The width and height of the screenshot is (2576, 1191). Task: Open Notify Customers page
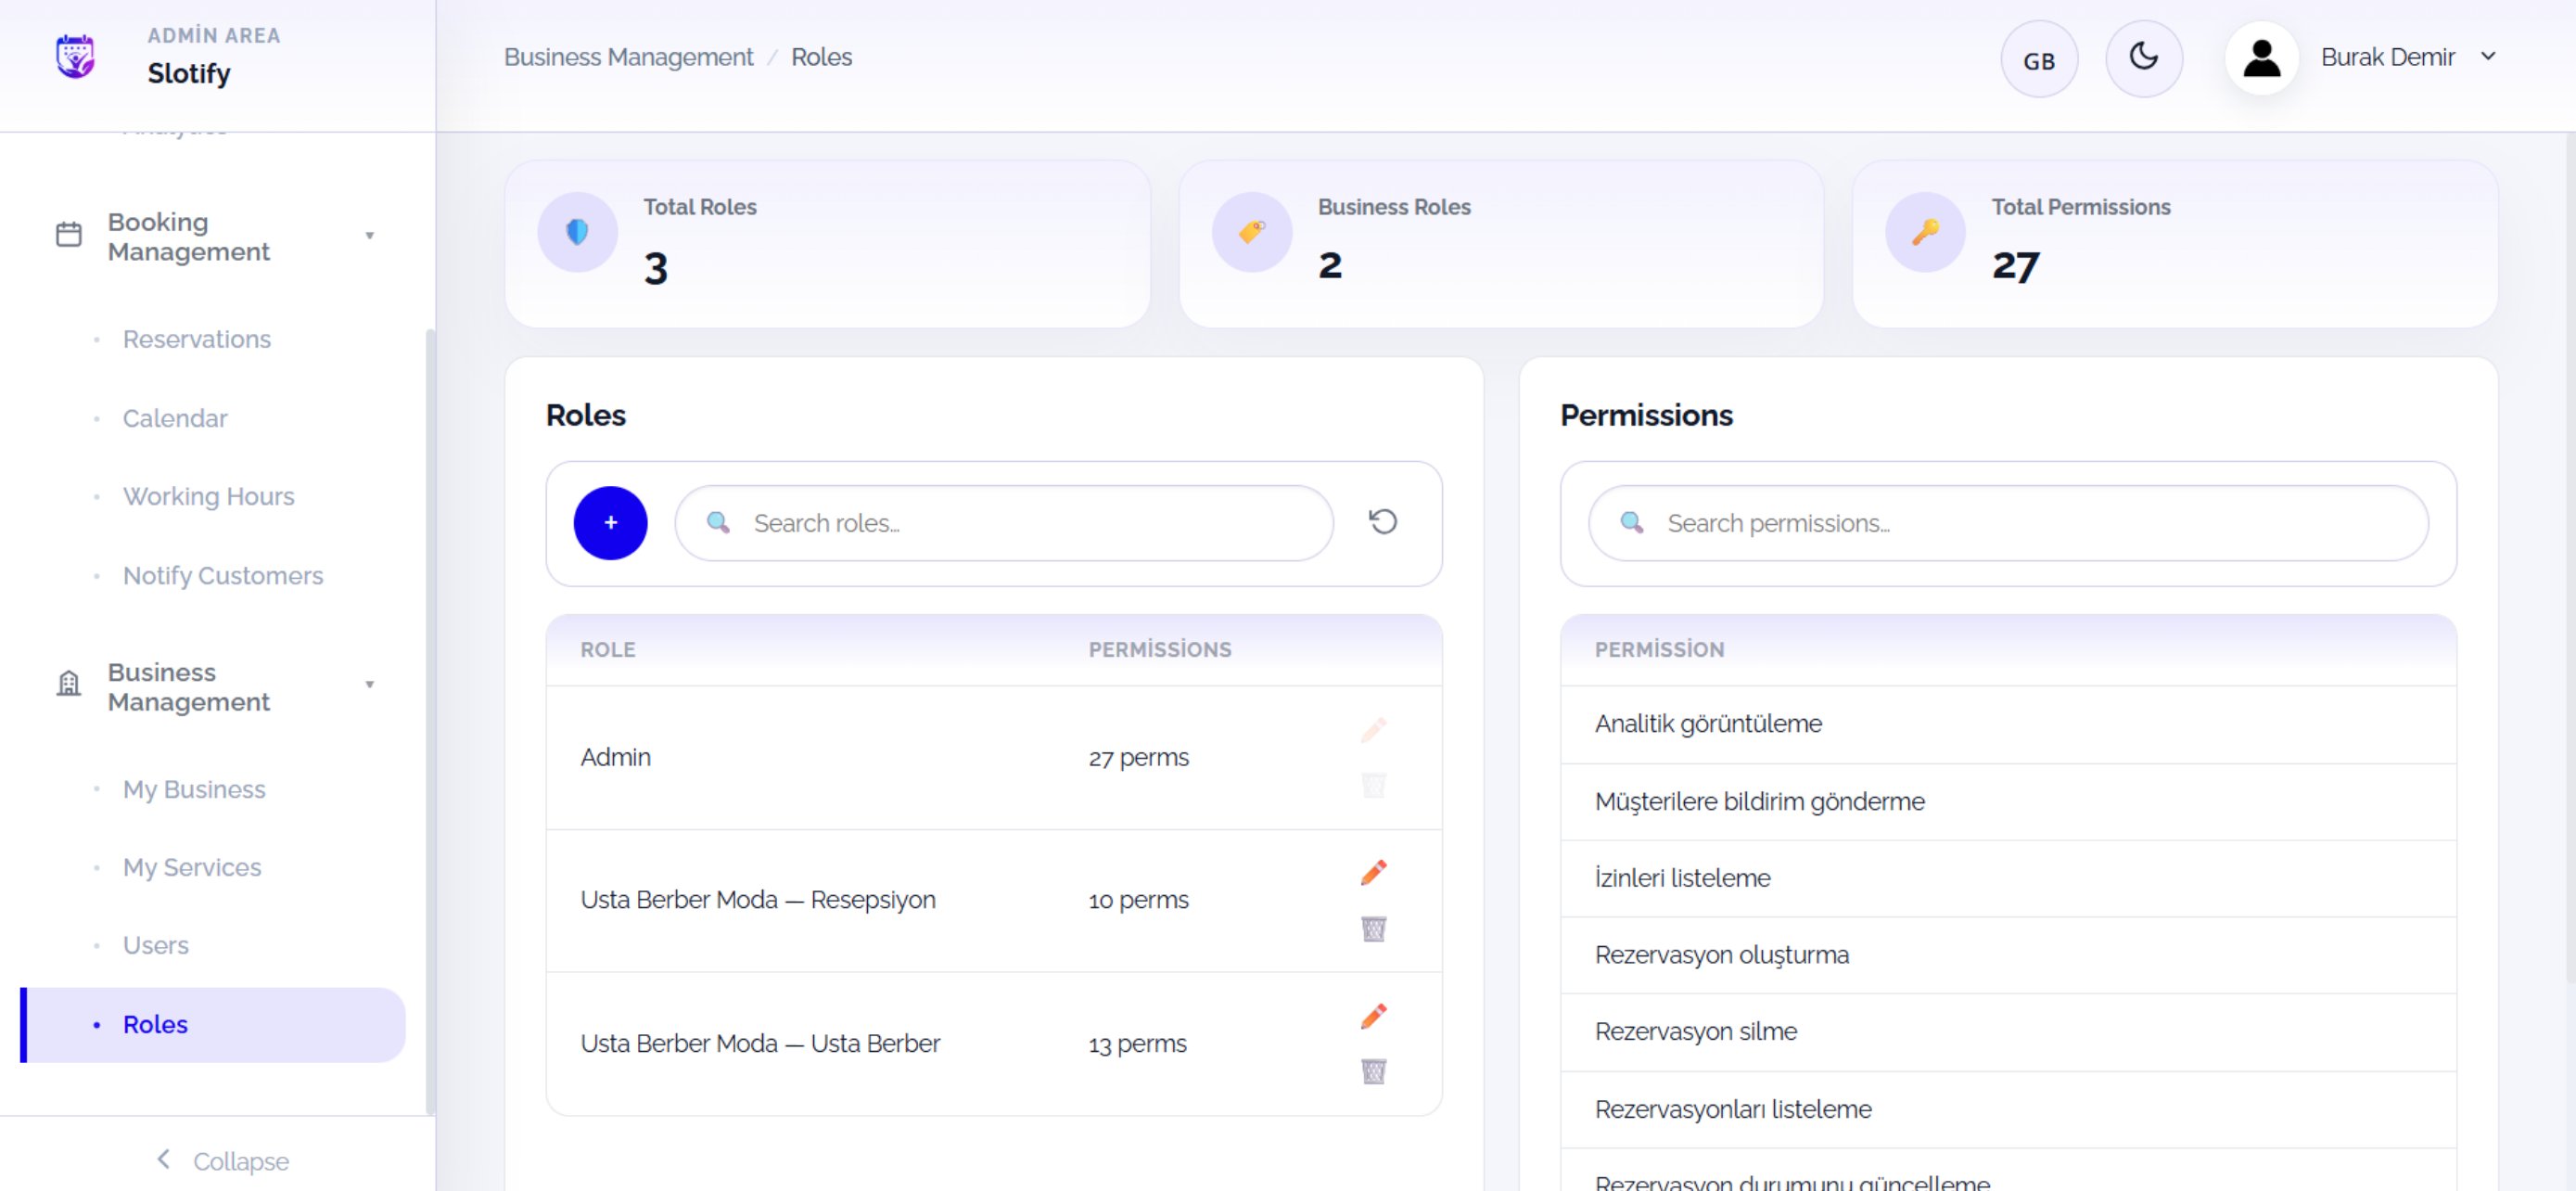coord(223,576)
